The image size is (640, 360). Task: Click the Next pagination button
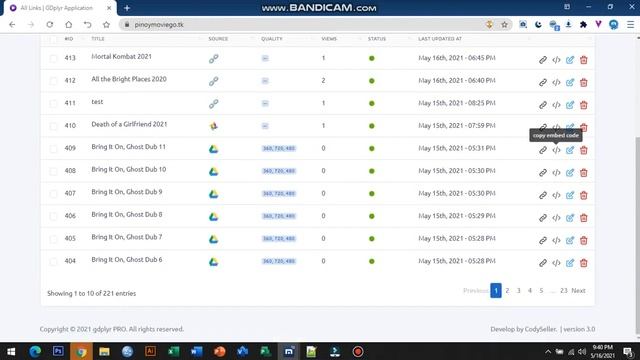578,291
